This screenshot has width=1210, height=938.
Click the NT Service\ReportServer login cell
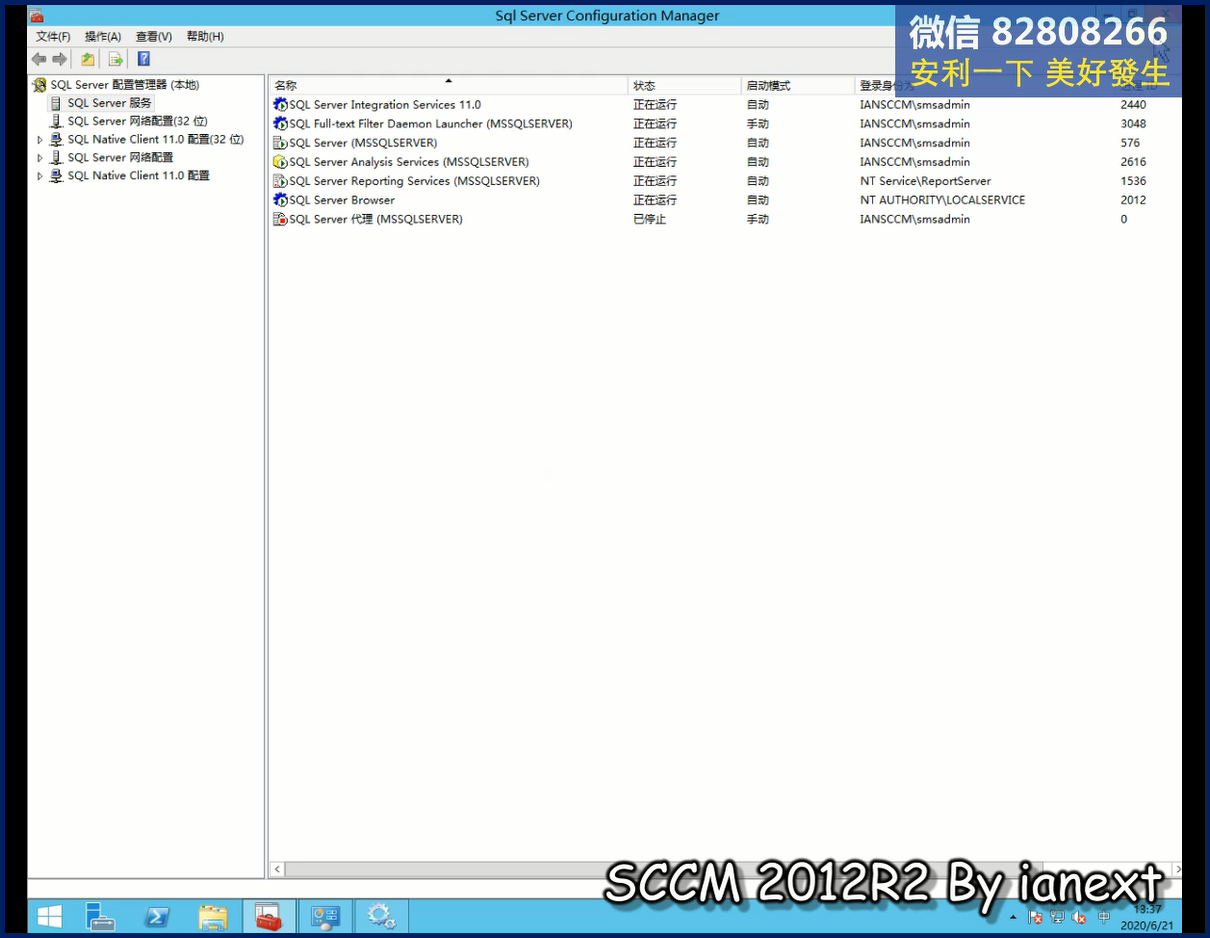tap(925, 181)
